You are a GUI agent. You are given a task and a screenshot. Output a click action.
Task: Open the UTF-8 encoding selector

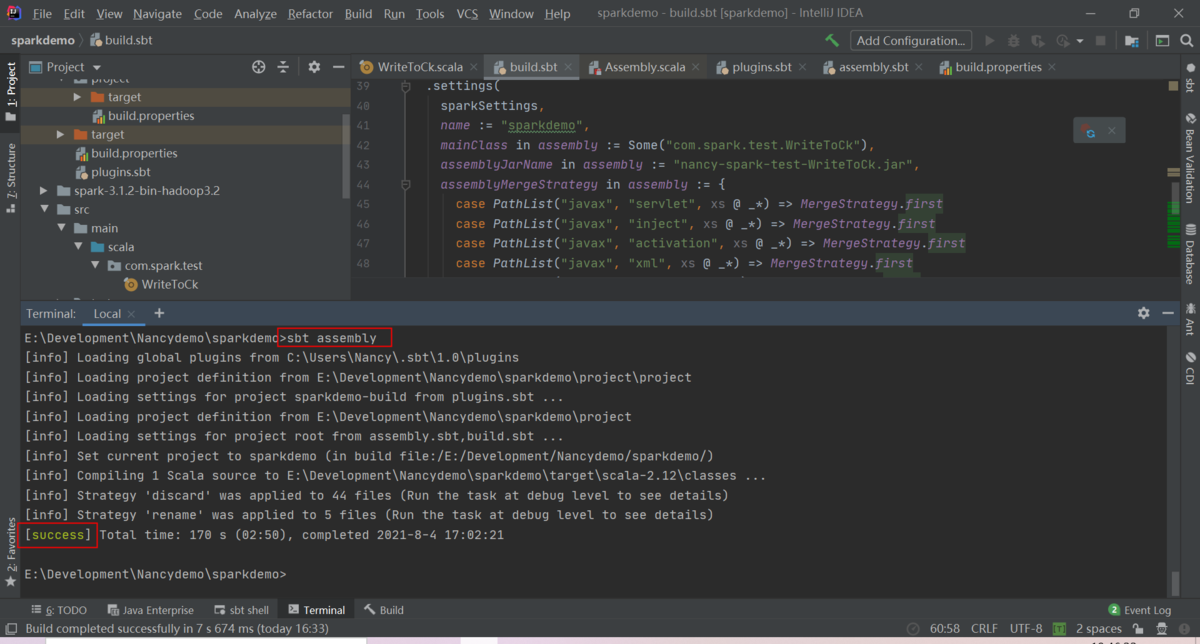click(1026, 629)
